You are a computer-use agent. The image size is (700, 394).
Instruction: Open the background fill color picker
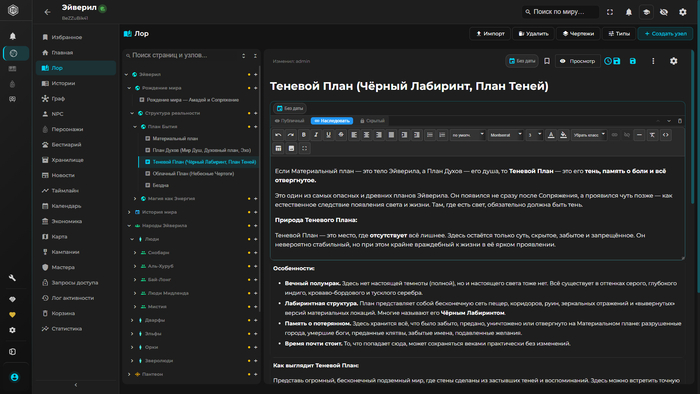563,135
